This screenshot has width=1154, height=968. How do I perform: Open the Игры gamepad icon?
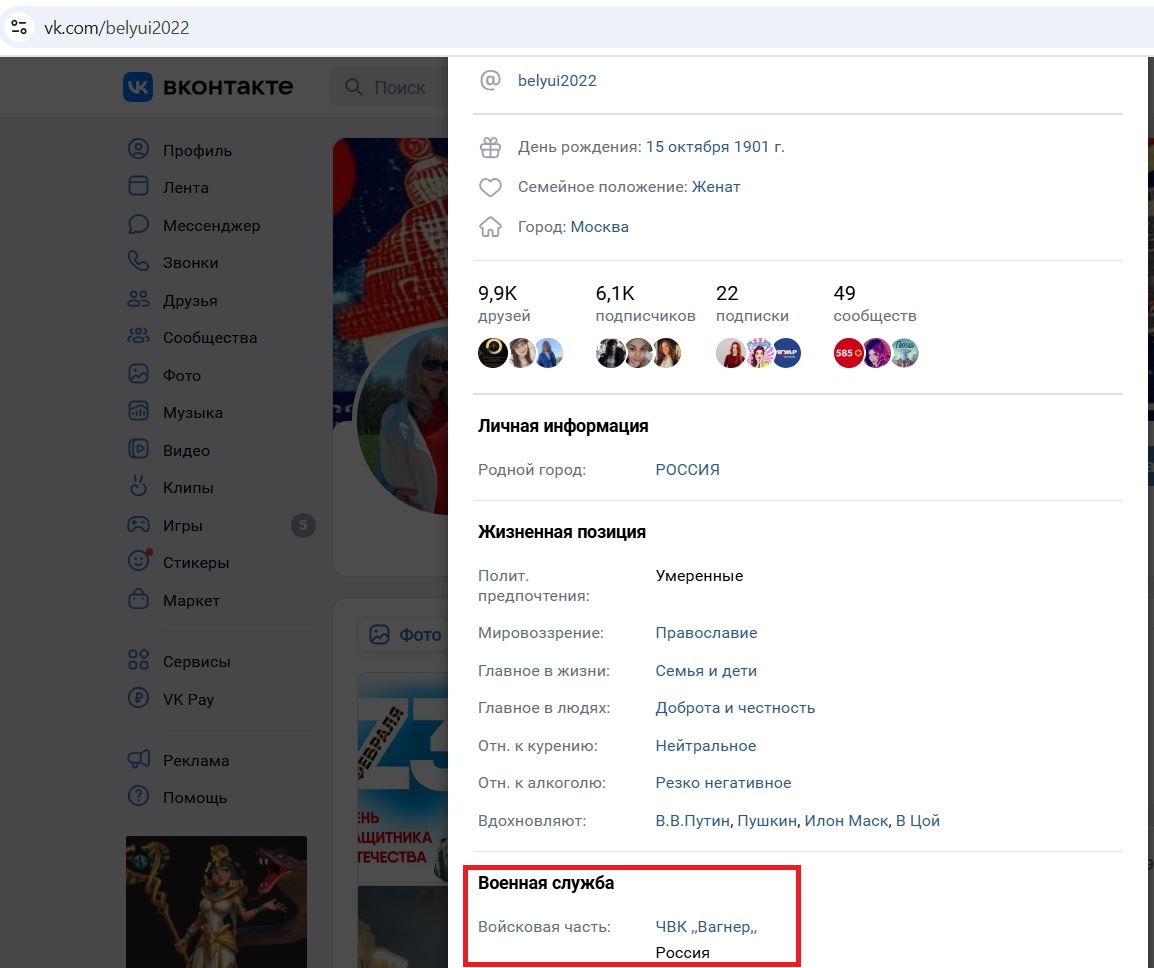(138, 525)
